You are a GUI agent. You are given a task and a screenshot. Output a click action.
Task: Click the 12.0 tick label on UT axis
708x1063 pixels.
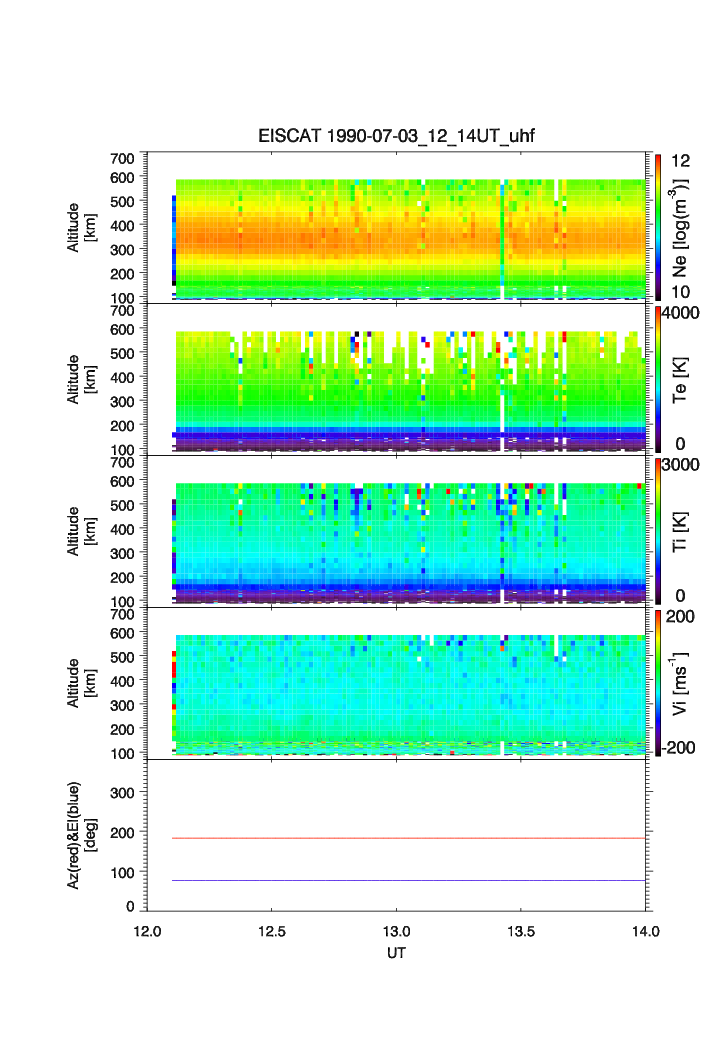[x=147, y=932]
